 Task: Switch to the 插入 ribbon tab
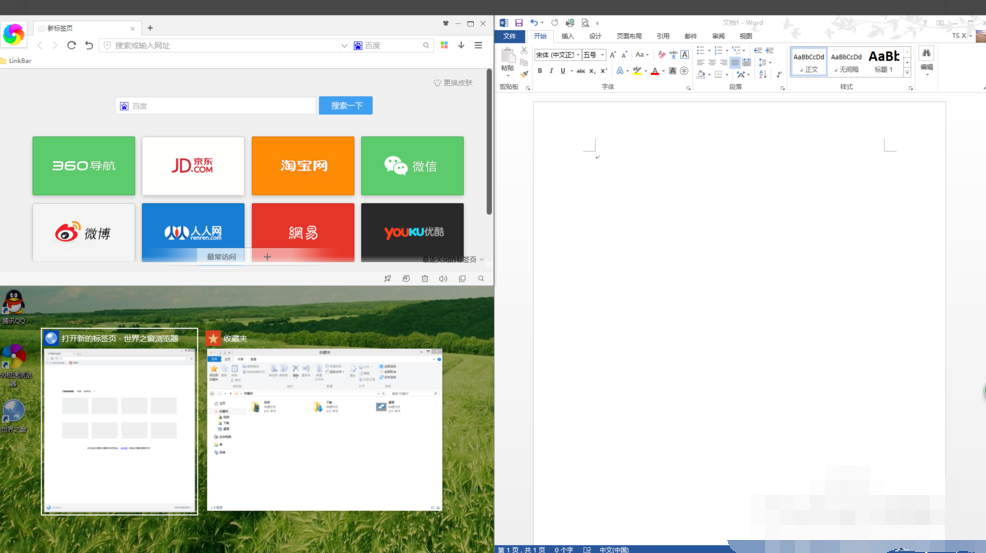point(567,36)
